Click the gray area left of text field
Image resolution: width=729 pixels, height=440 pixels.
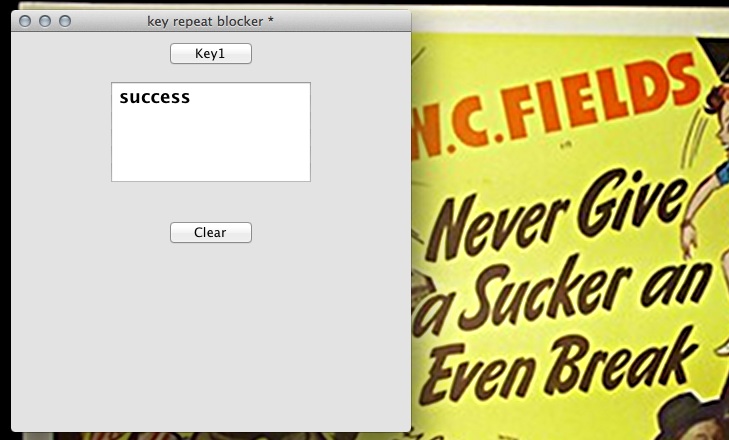point(61,132)
